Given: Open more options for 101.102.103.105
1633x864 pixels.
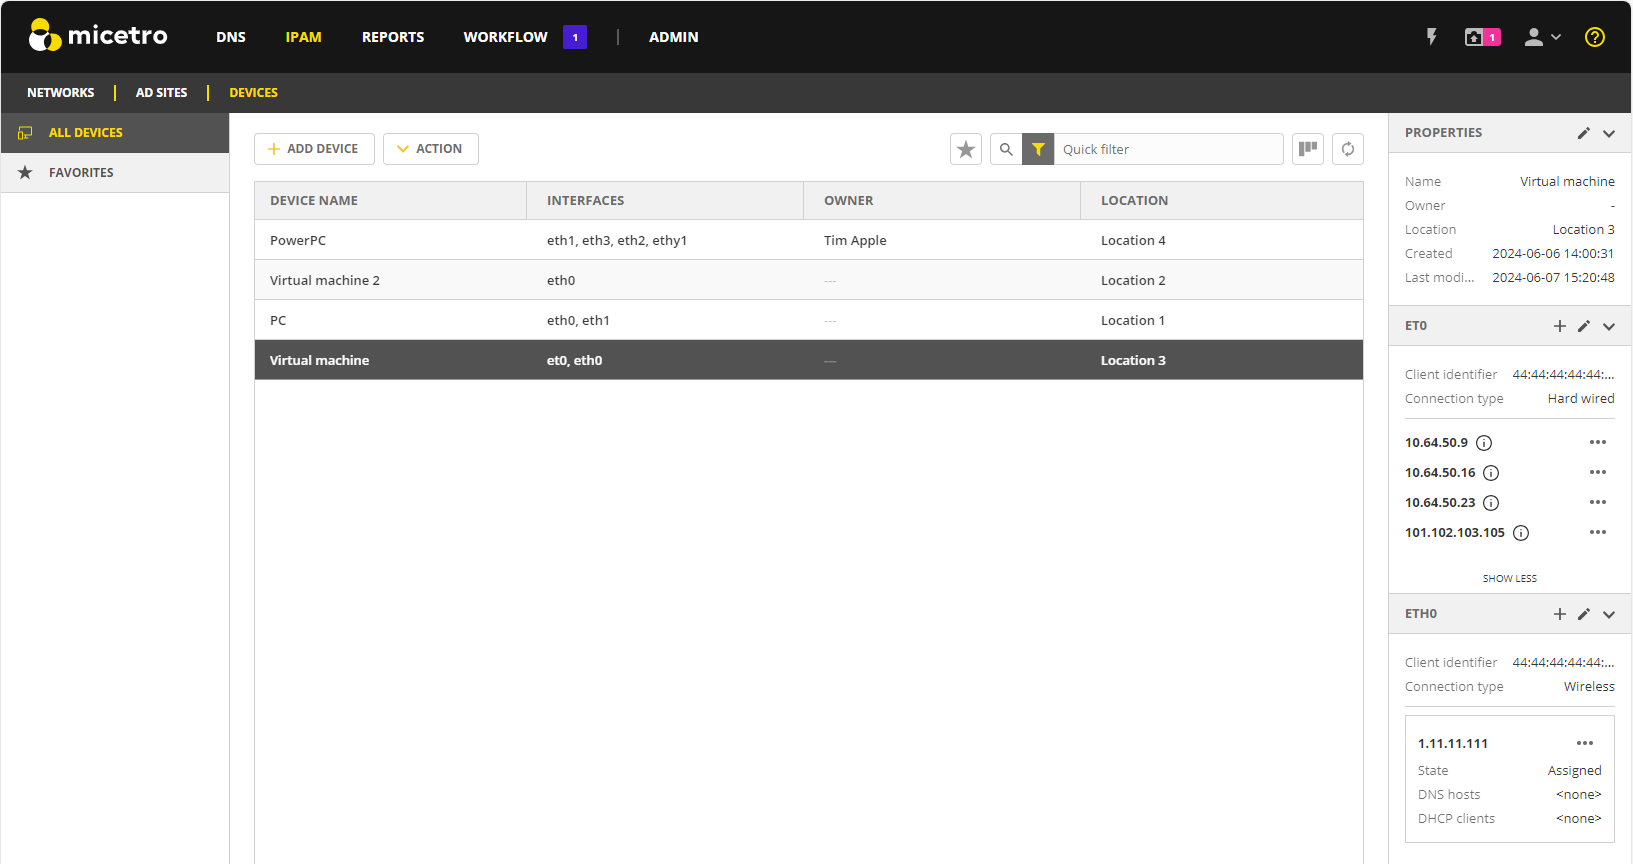Looking at the screenshot, I should pyautogui.click(x=1597, y=532).
